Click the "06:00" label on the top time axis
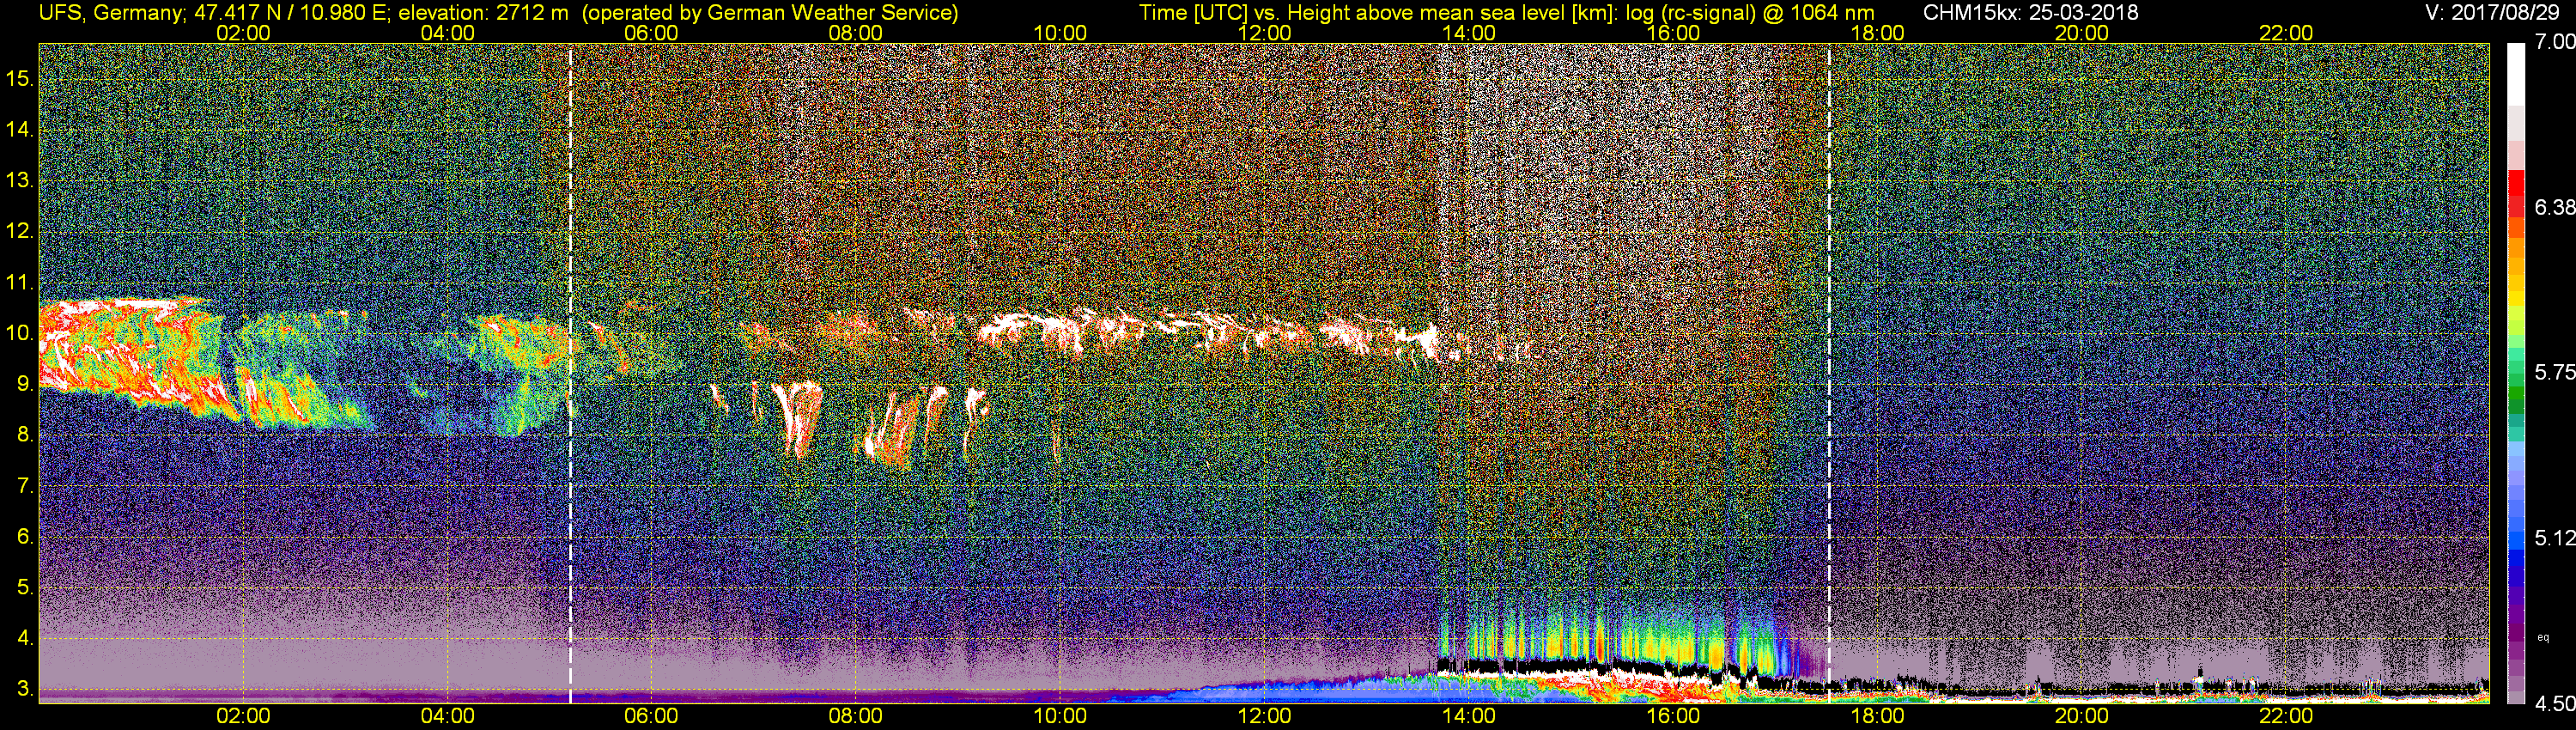This screenshot has height=730, width=2576. pos(651,33)
